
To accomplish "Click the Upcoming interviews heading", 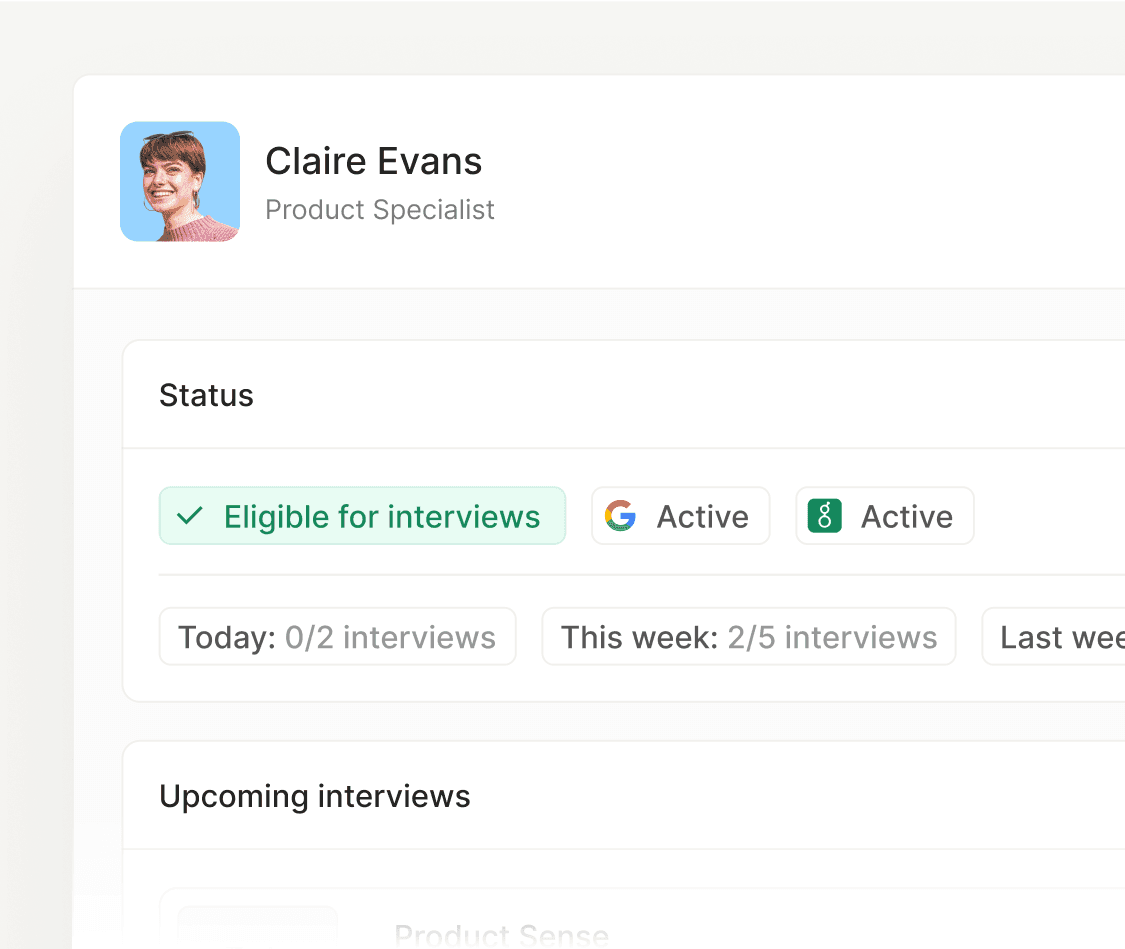I will point(314,796).
